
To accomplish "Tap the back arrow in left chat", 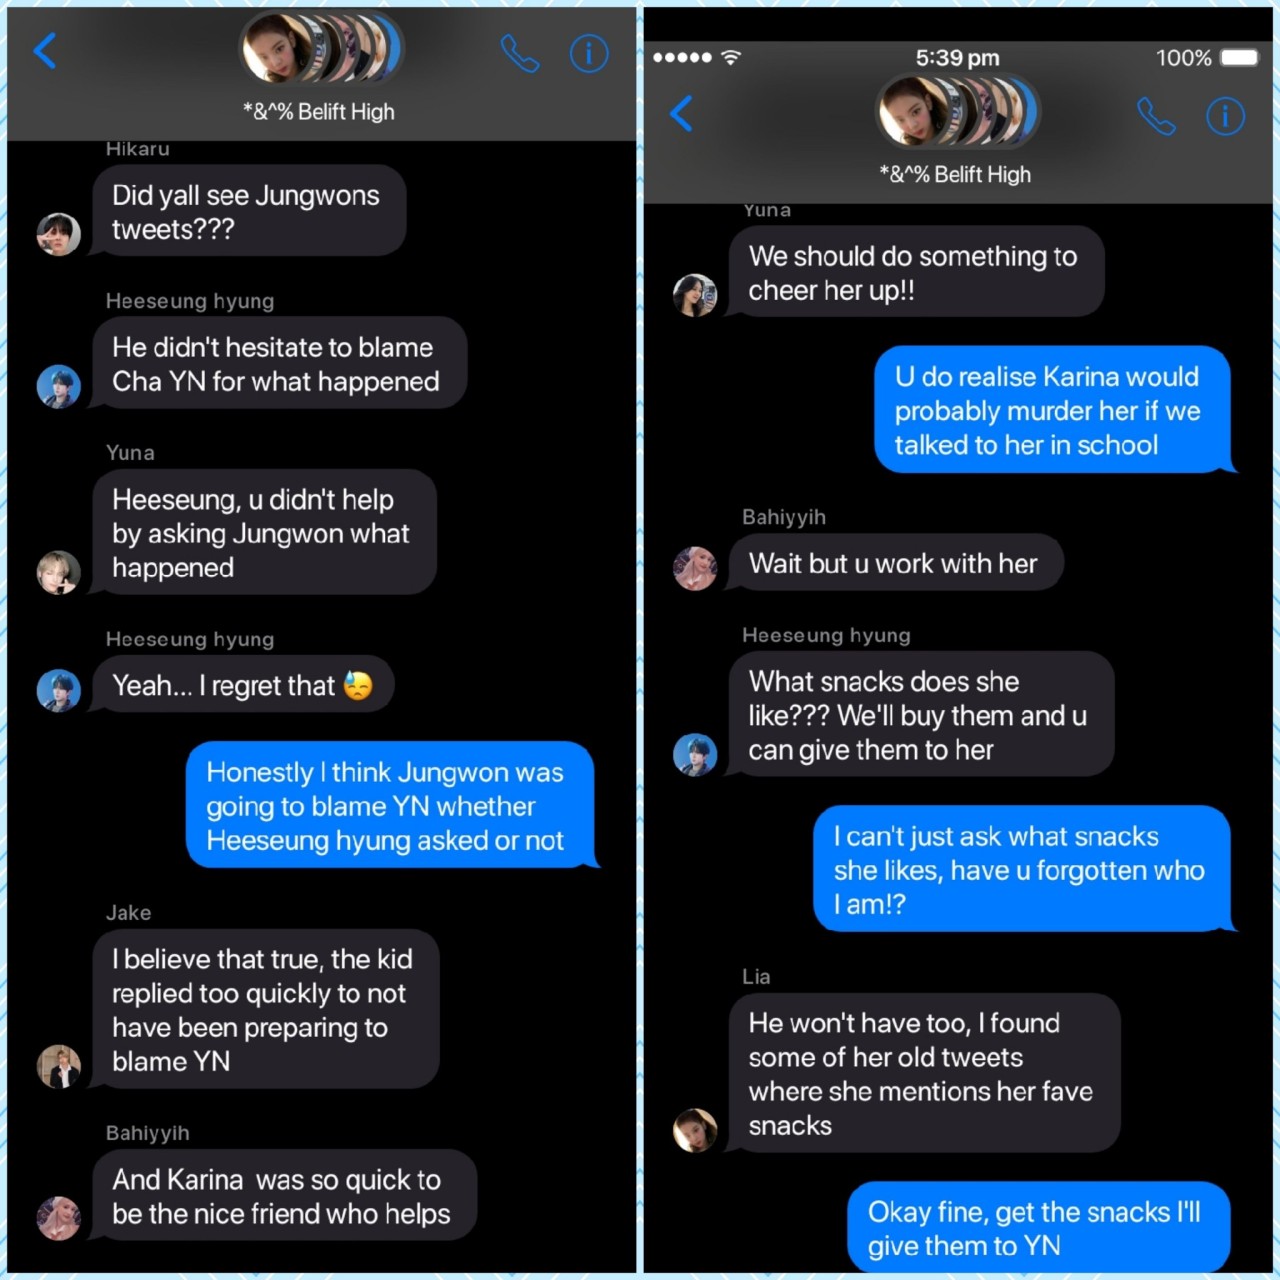I will [x=45, y=50].
